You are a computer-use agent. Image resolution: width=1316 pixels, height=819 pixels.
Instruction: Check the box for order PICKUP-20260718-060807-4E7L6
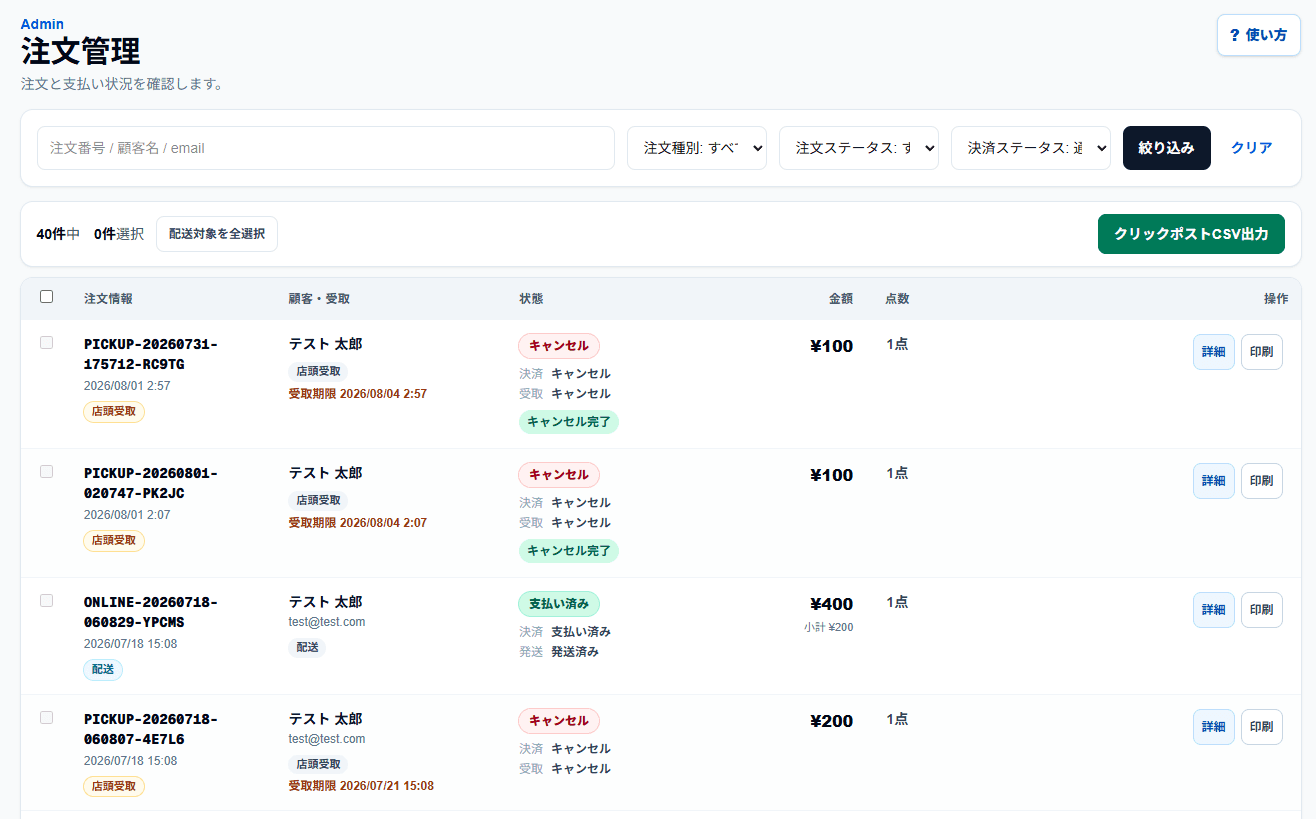(x=46, y=717)
